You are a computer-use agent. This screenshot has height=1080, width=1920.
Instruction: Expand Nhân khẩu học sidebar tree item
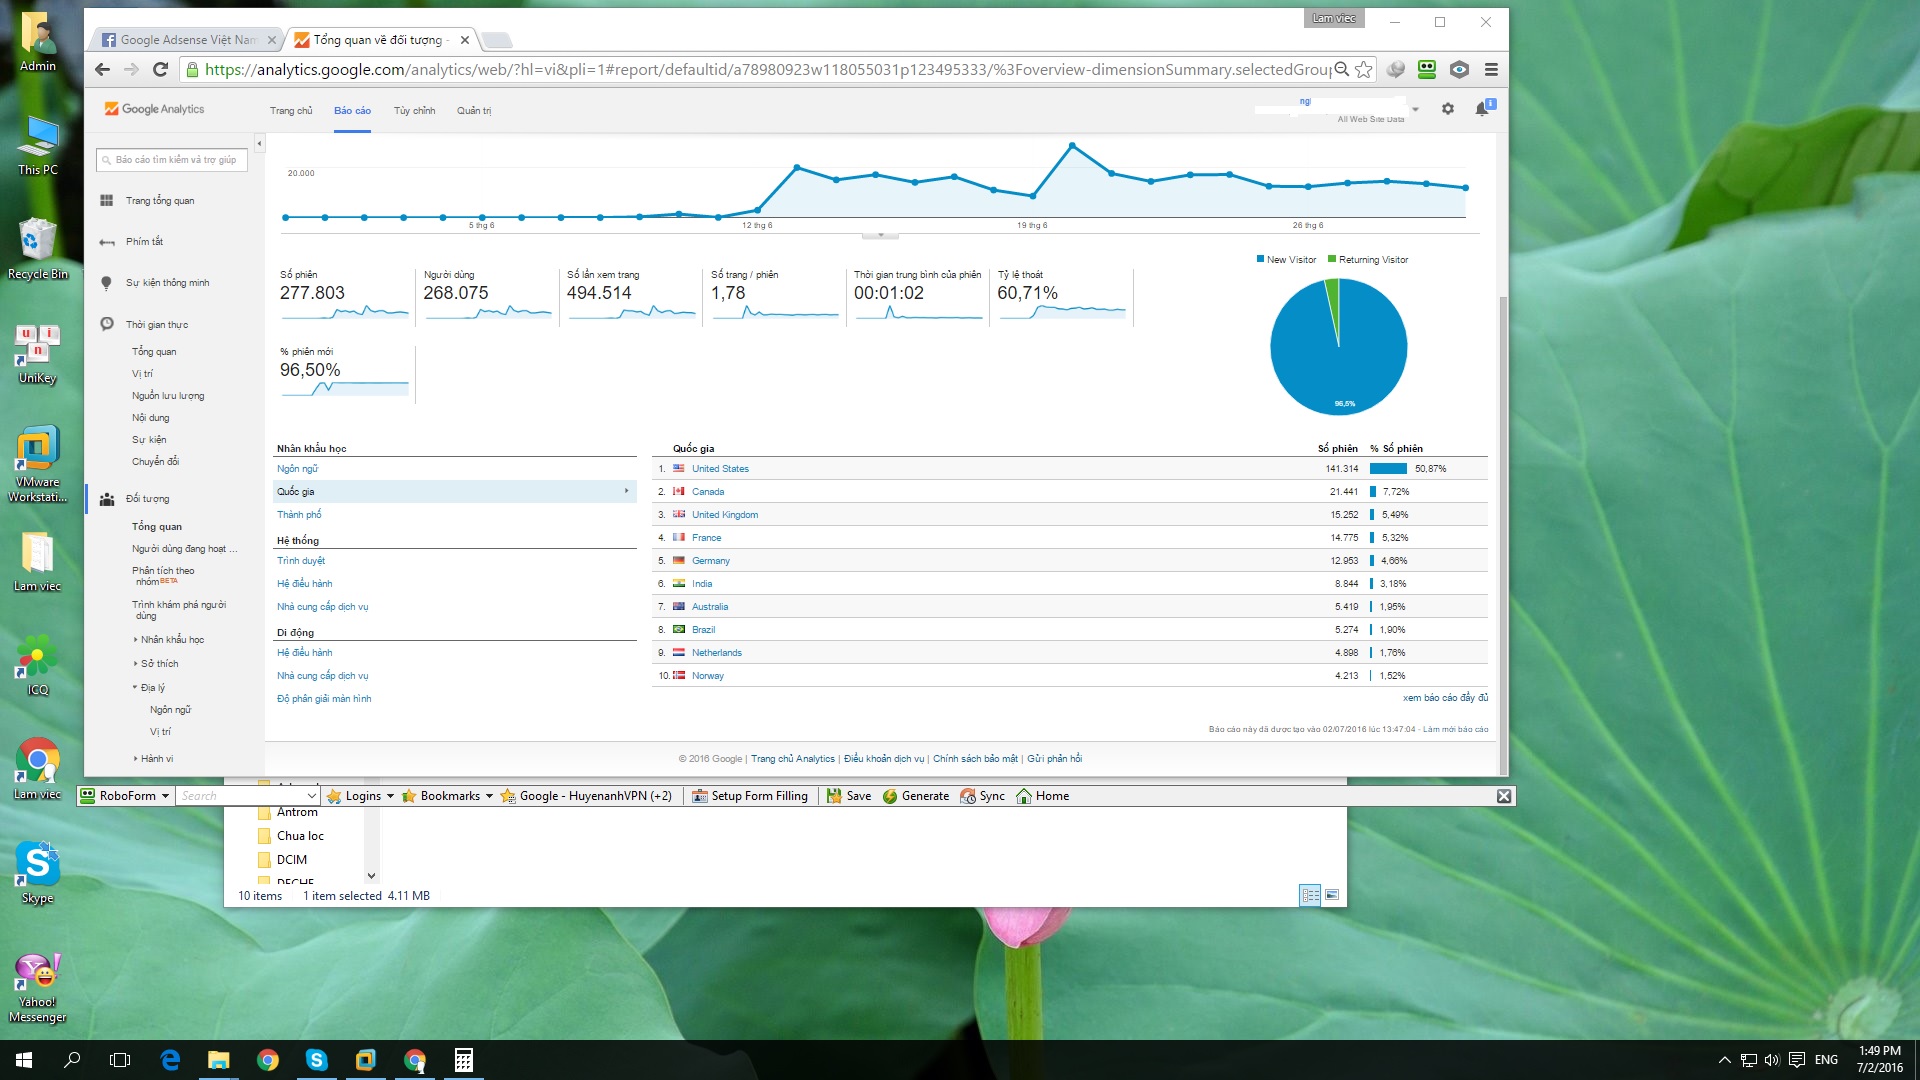pyautogui.click(x=136, y=640)
